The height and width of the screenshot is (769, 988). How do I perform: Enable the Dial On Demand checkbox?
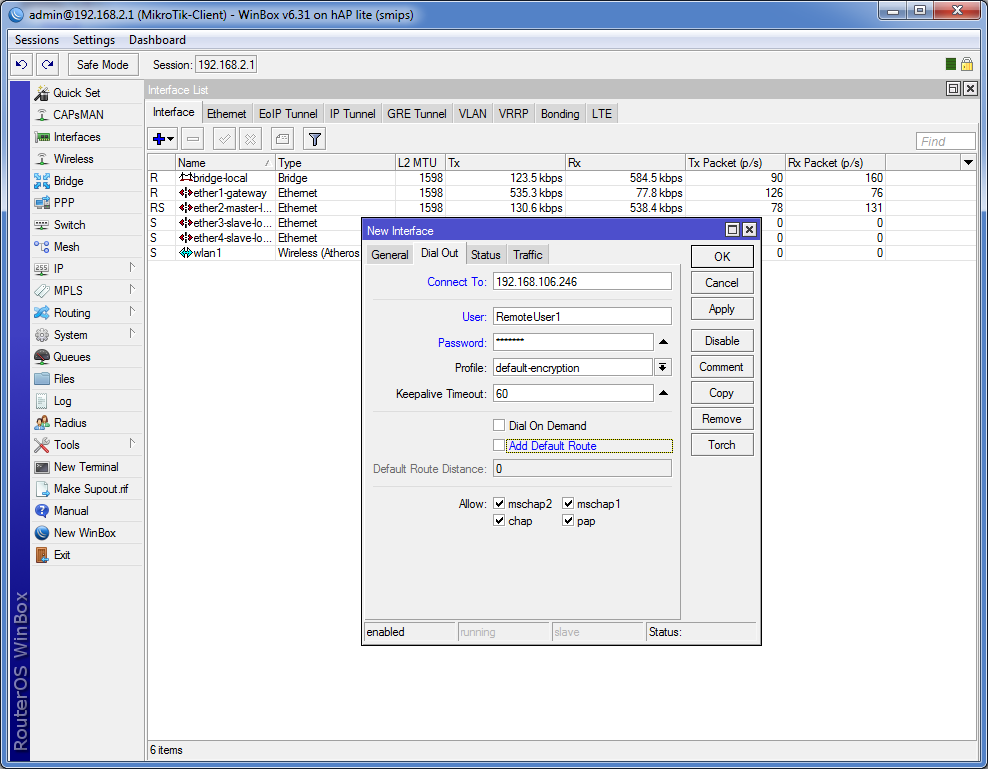pyautogui.click(x=500, y=426)
